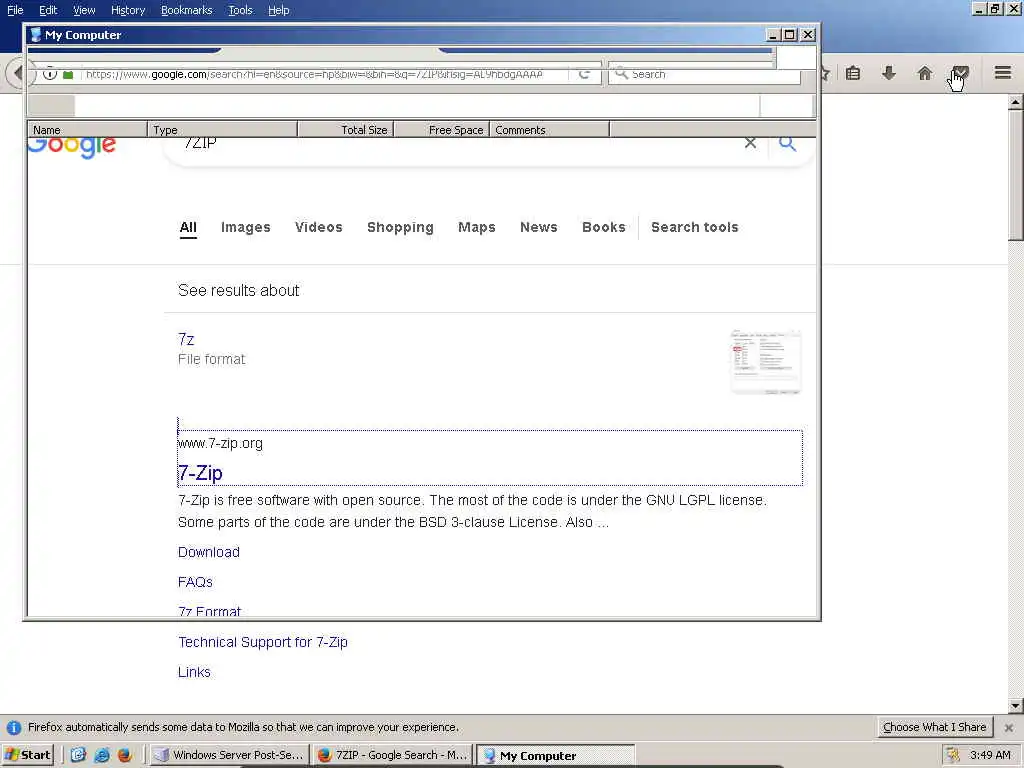Open the Windows Start menu
1024x768 pixels.
point(27,755)
